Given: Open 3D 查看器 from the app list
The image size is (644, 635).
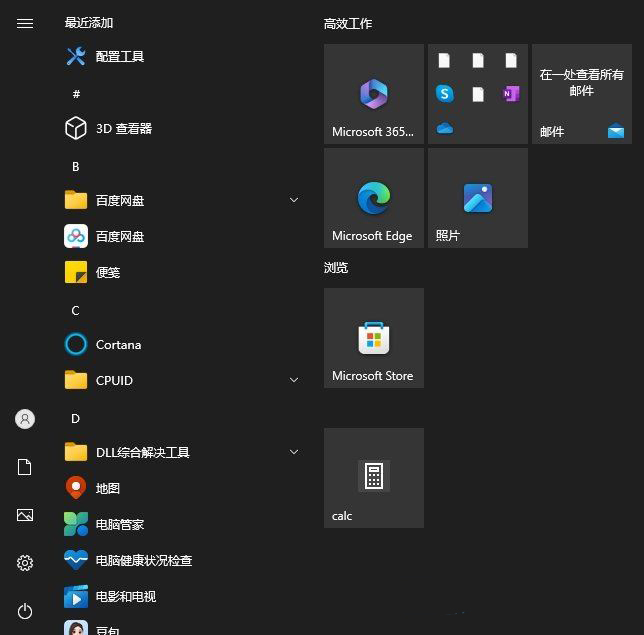Looking at the screenshot, I should click(123, 128).
